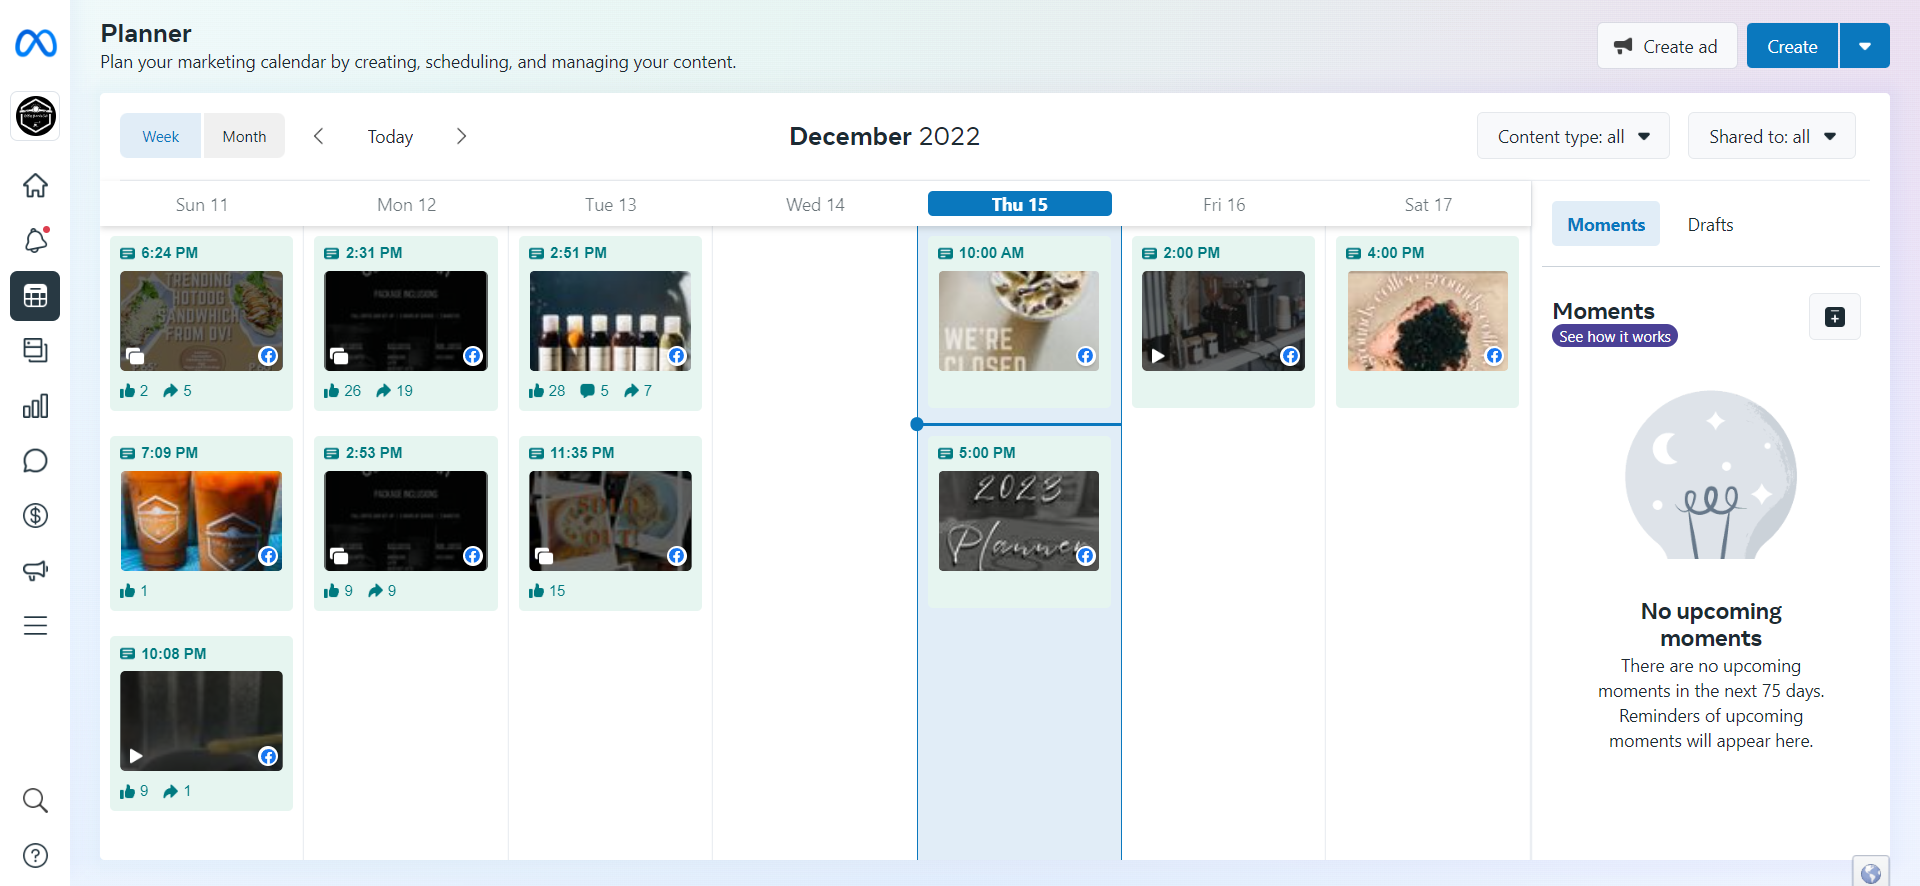Click the globe icon in corner
This screenshot has width=1920, height=886.
point(1871,873)
